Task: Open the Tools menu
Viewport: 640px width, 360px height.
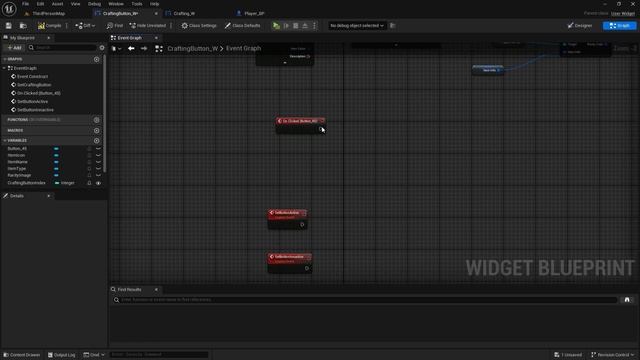Action: (137, 4)
